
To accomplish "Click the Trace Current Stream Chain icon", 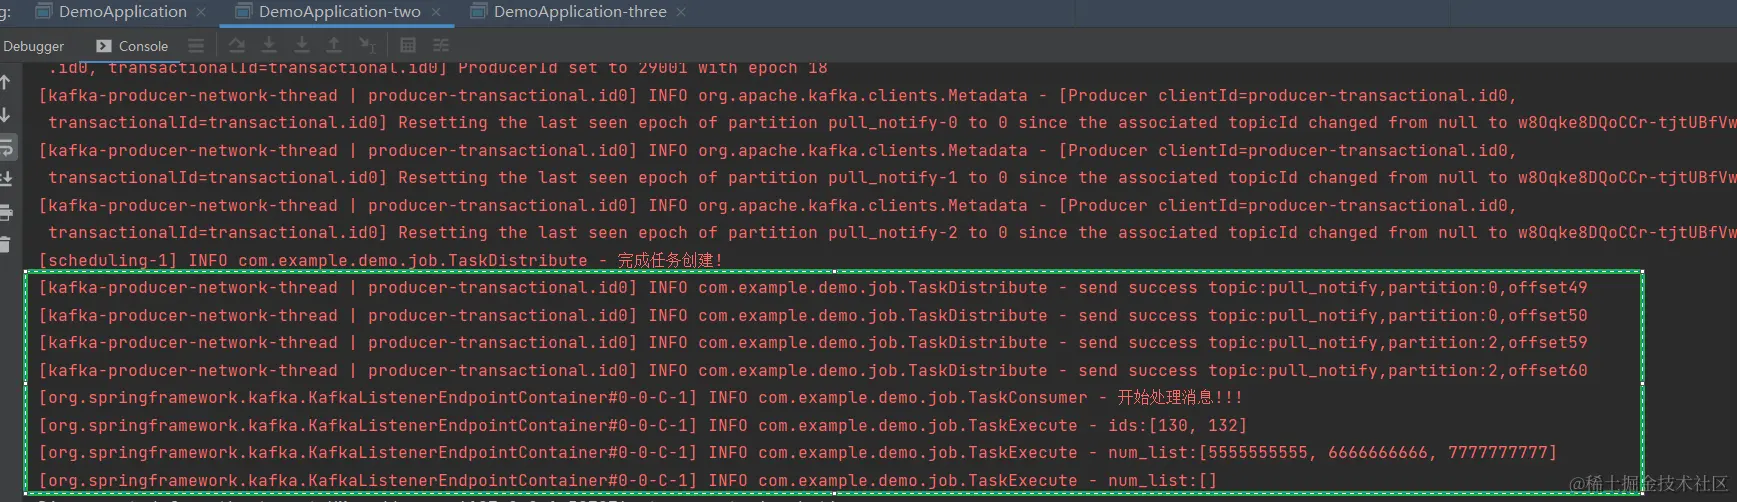I will tap(441, 45).
